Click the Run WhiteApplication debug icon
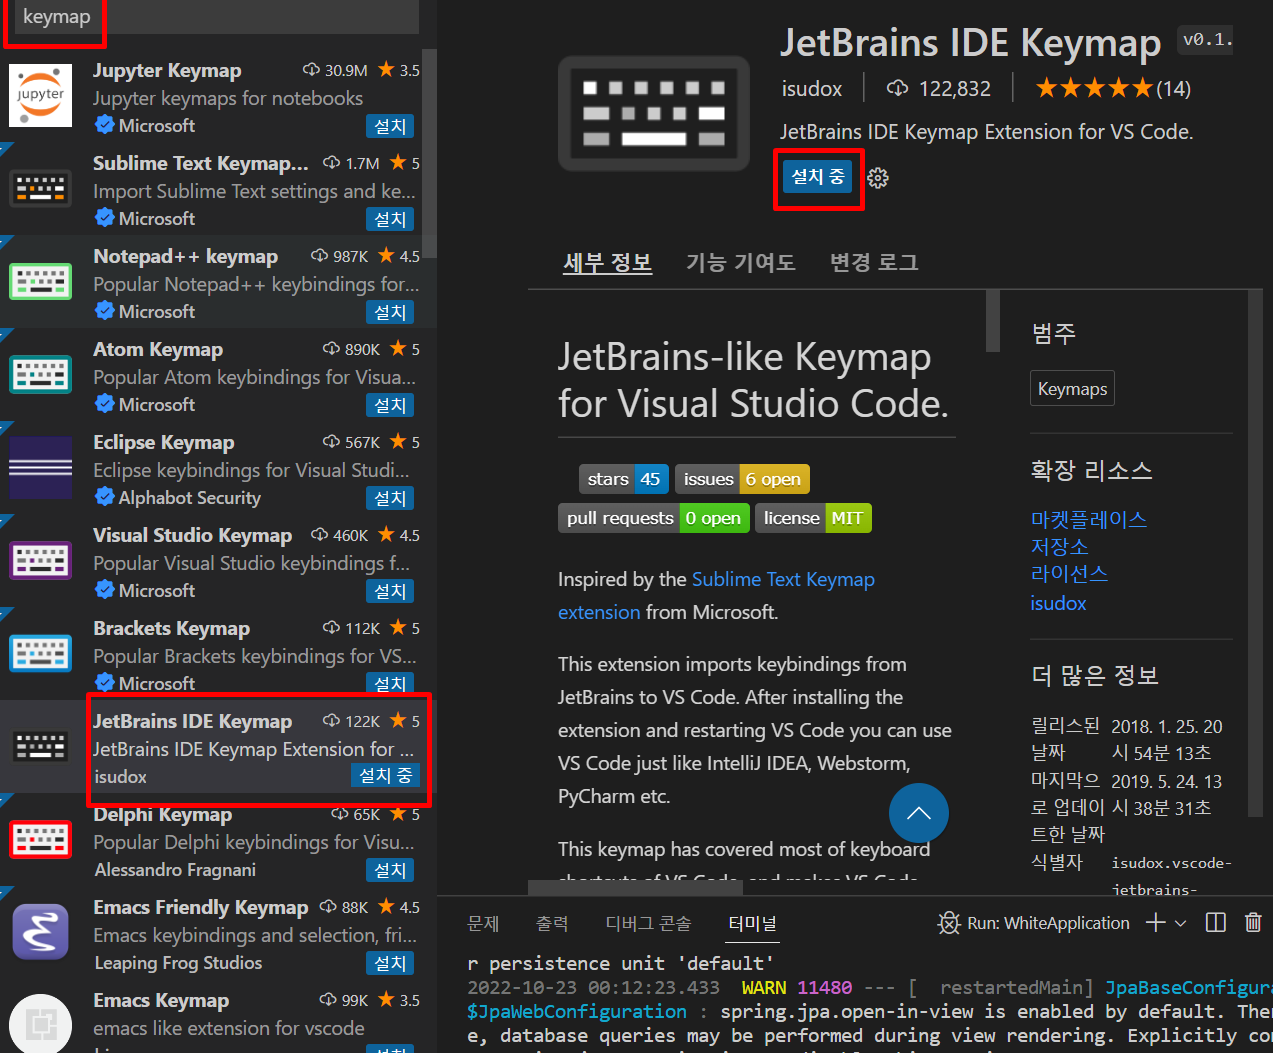 point(948,923)
